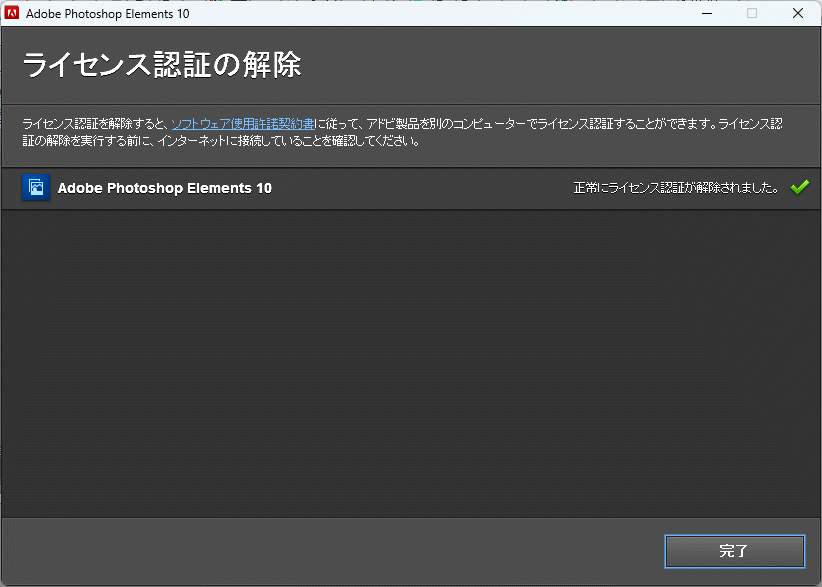
Task: Click the 正常にライセンス認証が解除されました status message
Action: 676,188
